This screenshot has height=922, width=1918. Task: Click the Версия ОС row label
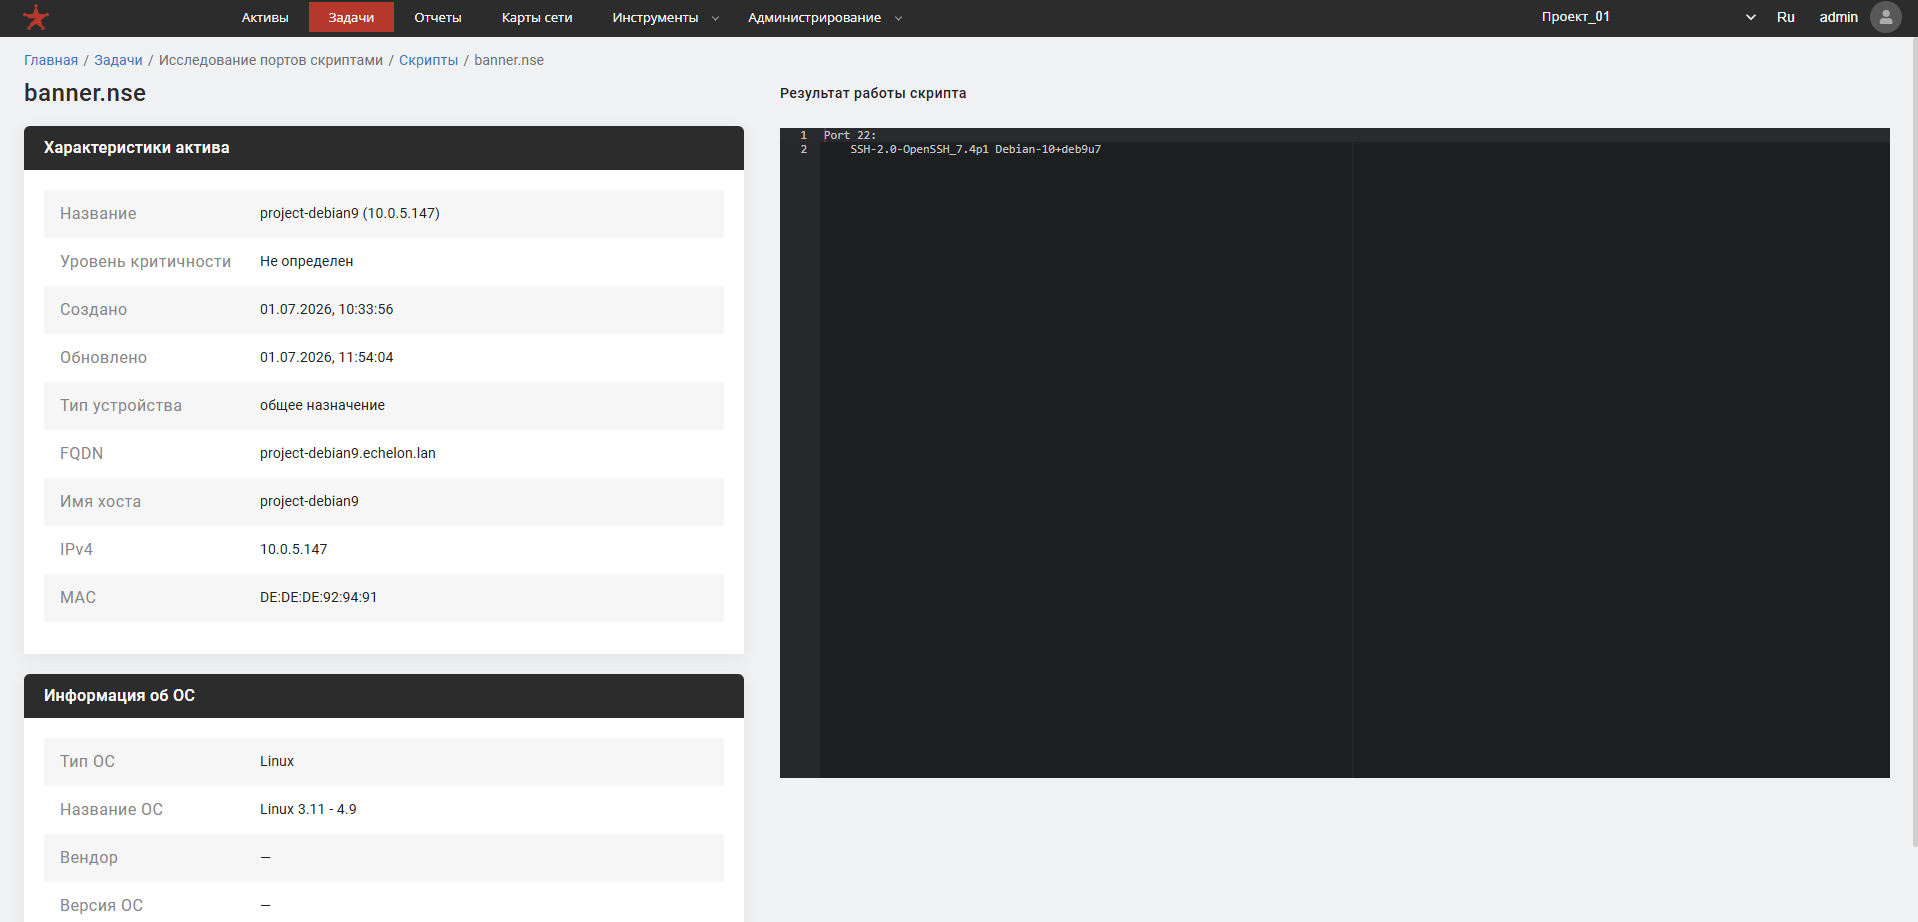pos(101,905)
